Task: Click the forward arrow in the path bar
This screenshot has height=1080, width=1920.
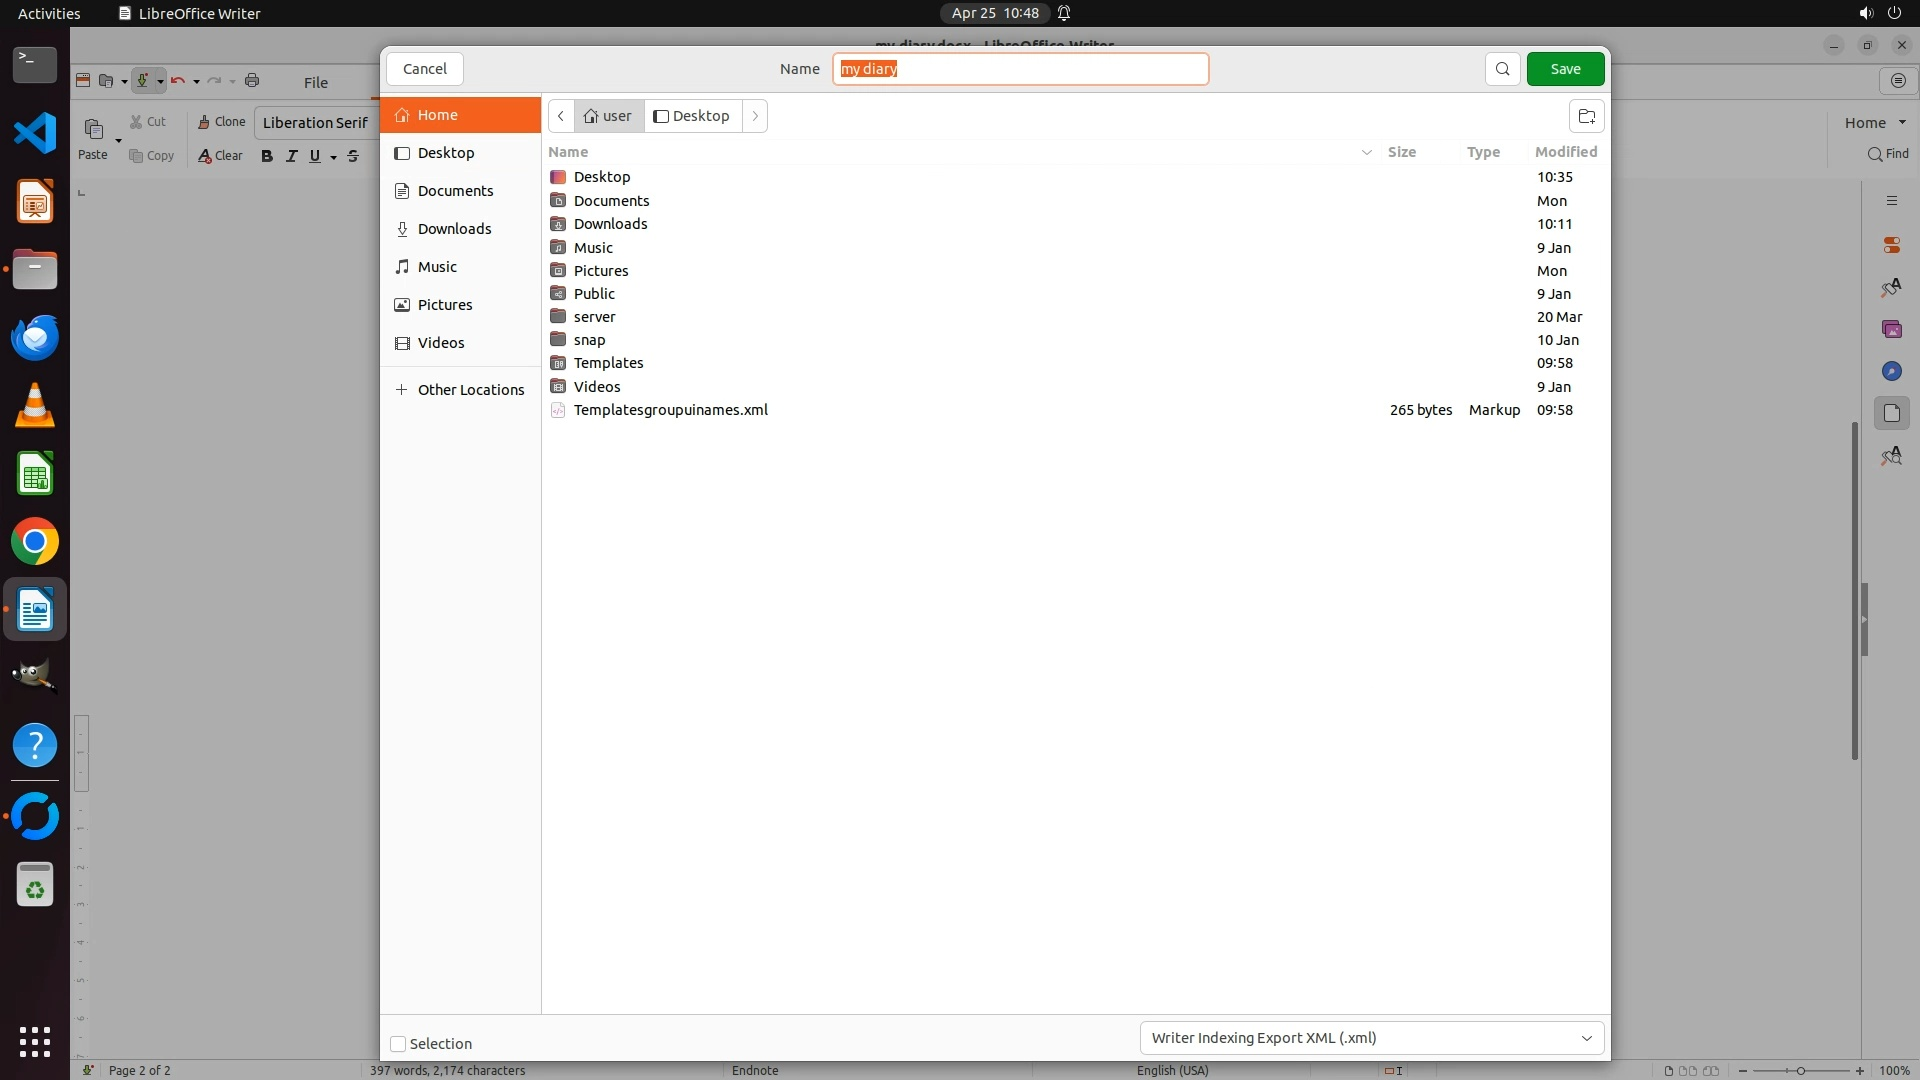Action: 755,116
